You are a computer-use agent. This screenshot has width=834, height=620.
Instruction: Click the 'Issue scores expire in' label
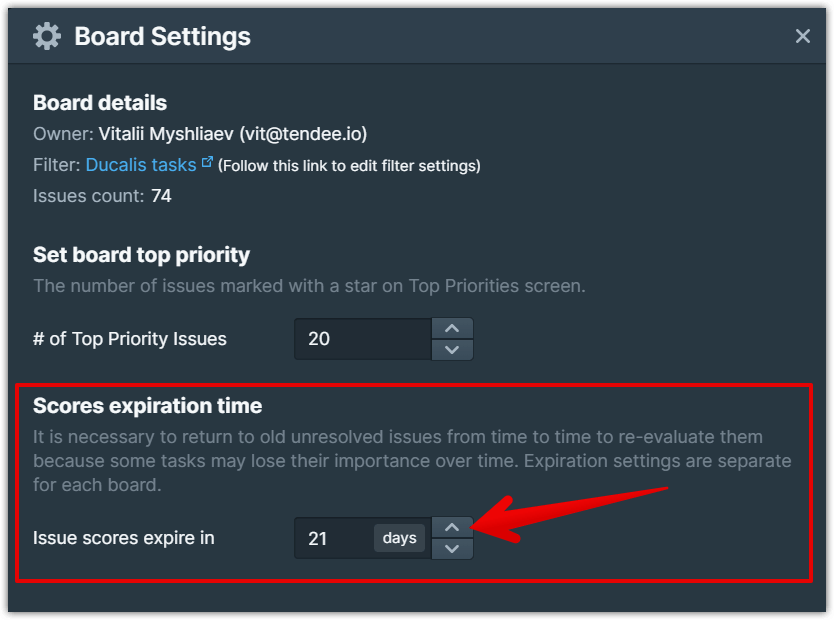(124, 538)
